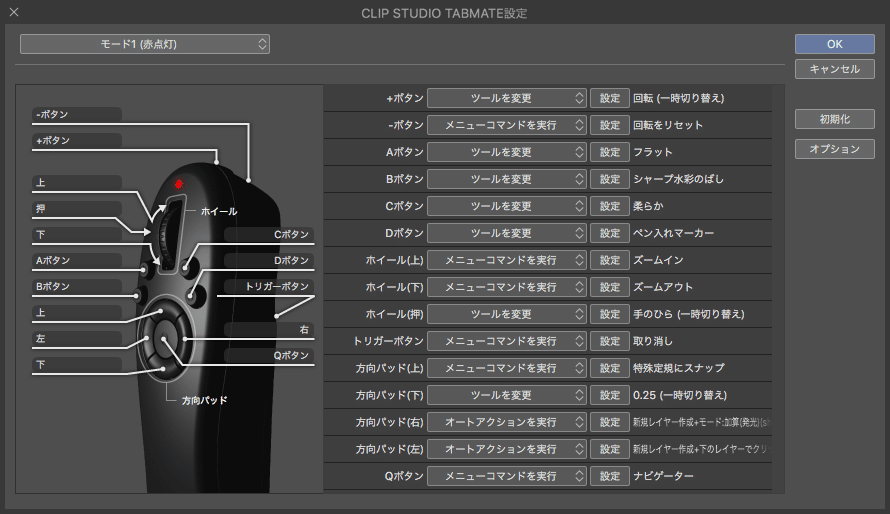Screen dimensions: 890x514
Task: Select the Cボタン label on the device diagram
Action: click(x=269, y=234)
